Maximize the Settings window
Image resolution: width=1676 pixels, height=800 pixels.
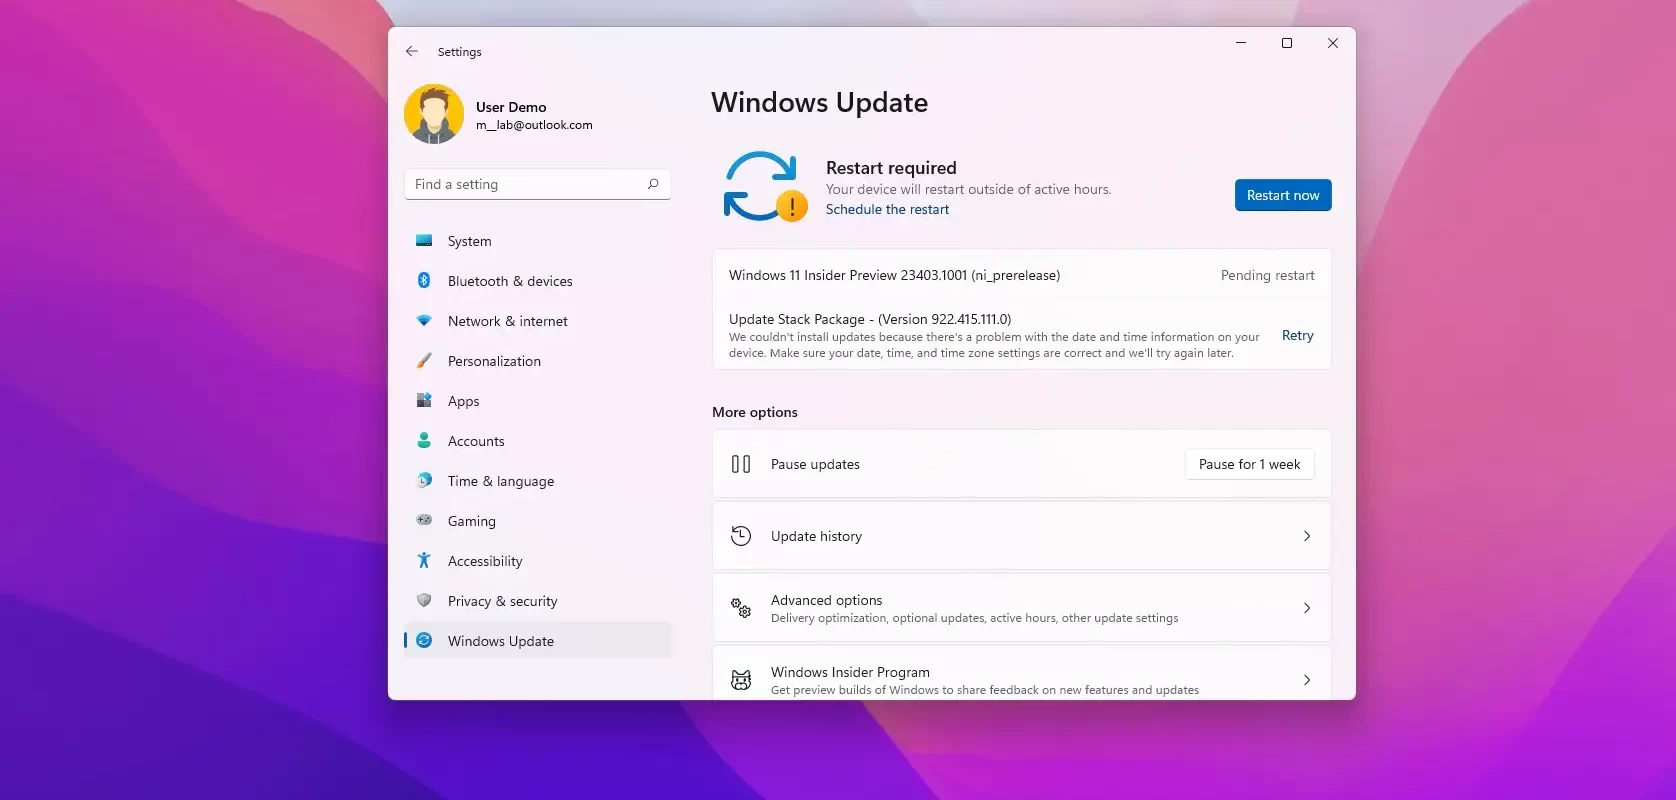pos(1287,43)
